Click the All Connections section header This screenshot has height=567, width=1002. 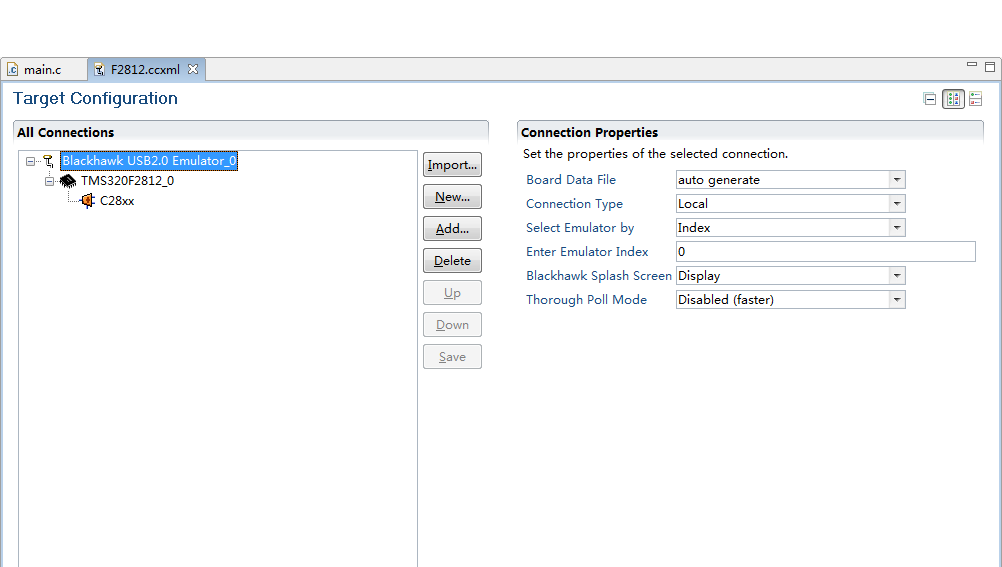(x=65, y=132)
